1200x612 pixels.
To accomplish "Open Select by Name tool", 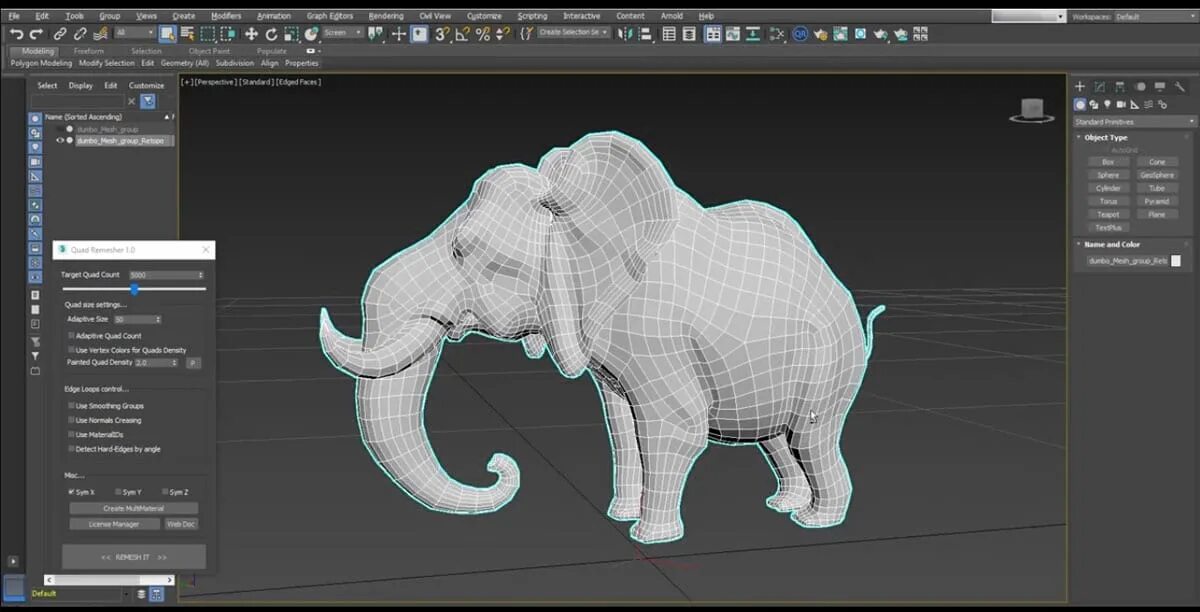I will click(187, 33).
